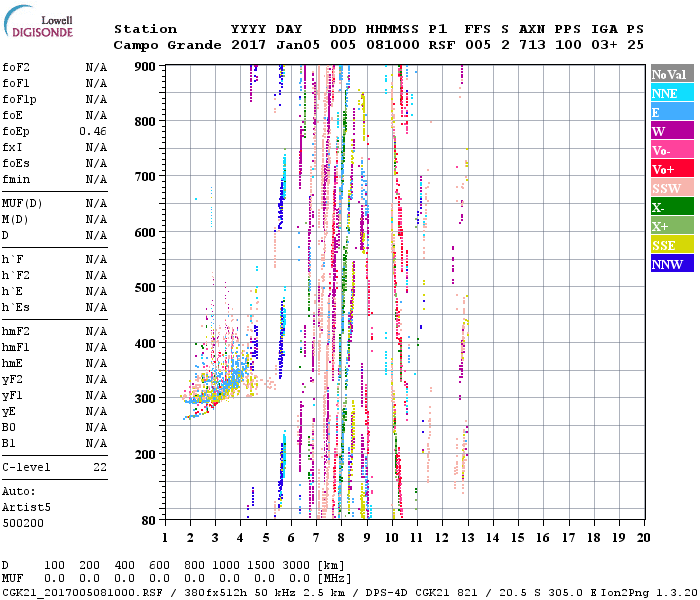The height and width of the screenshot is (600, 700).
Task: Click the Artist5 autoscaler label
Action: [26, 508]
